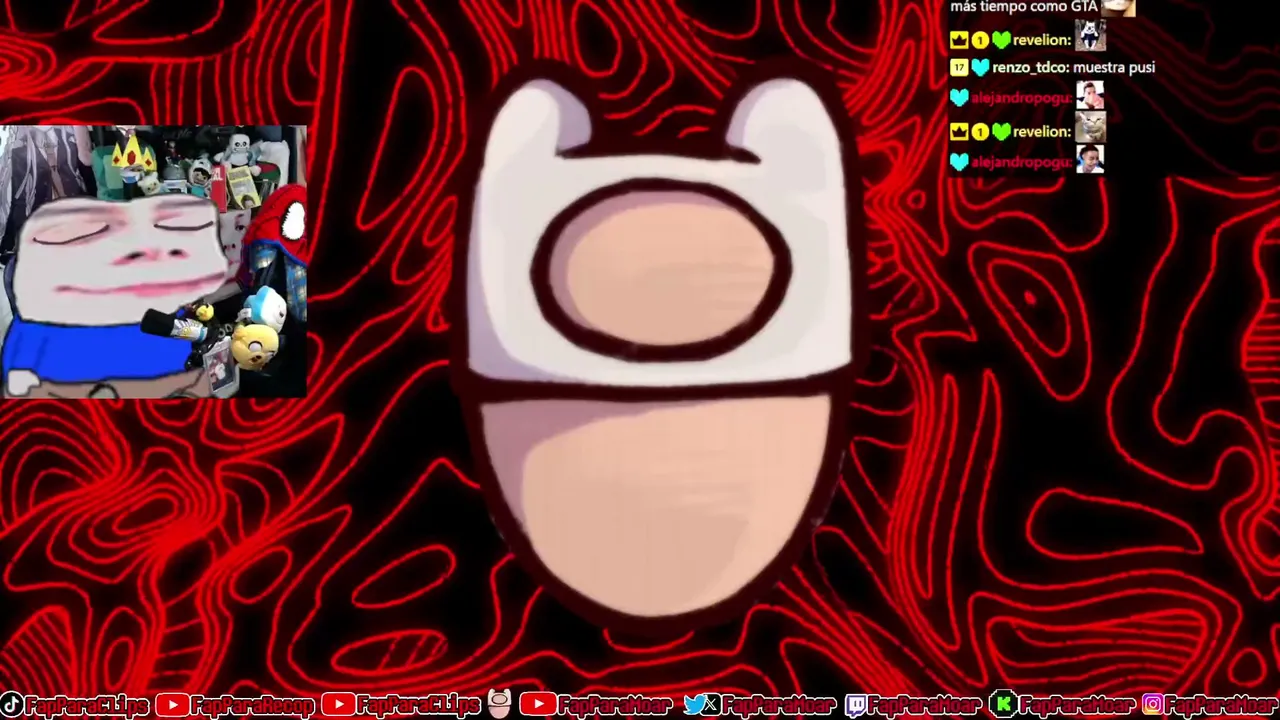Click the headset person emote after alejandropogu
Viewport: 1280px width, 720px height.
(x=1090, y=159)
